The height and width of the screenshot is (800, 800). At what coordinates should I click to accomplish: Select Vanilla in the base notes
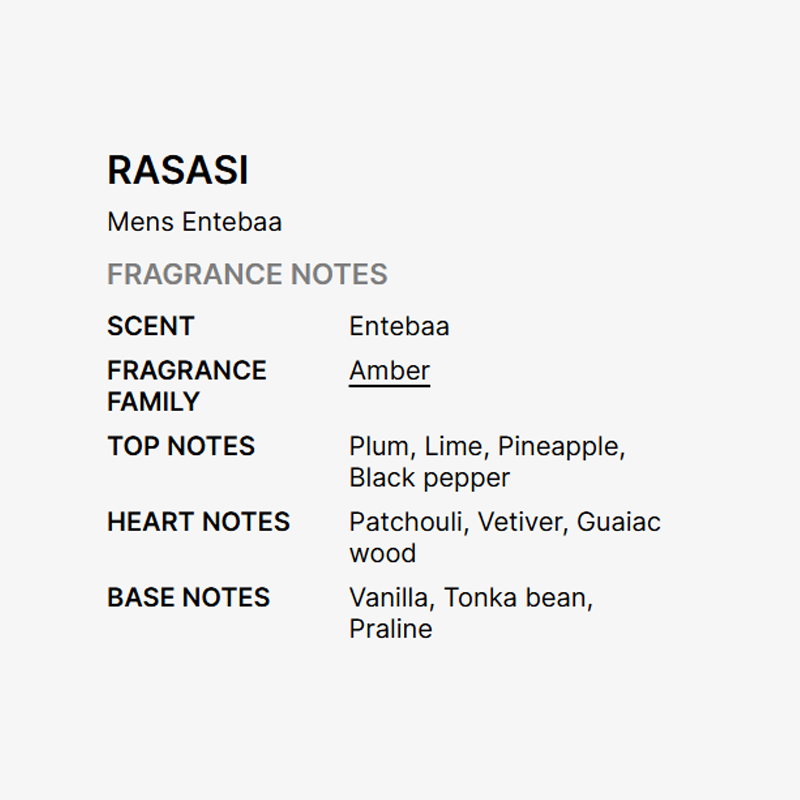[390, 598]
